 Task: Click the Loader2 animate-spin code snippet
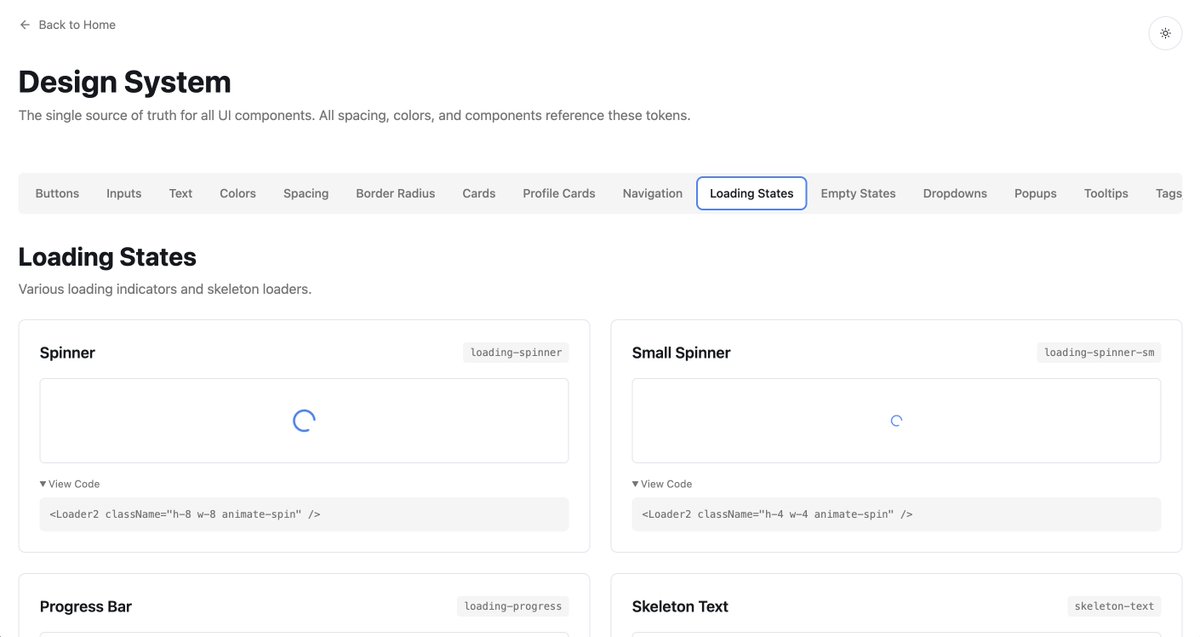pos(183,513)
